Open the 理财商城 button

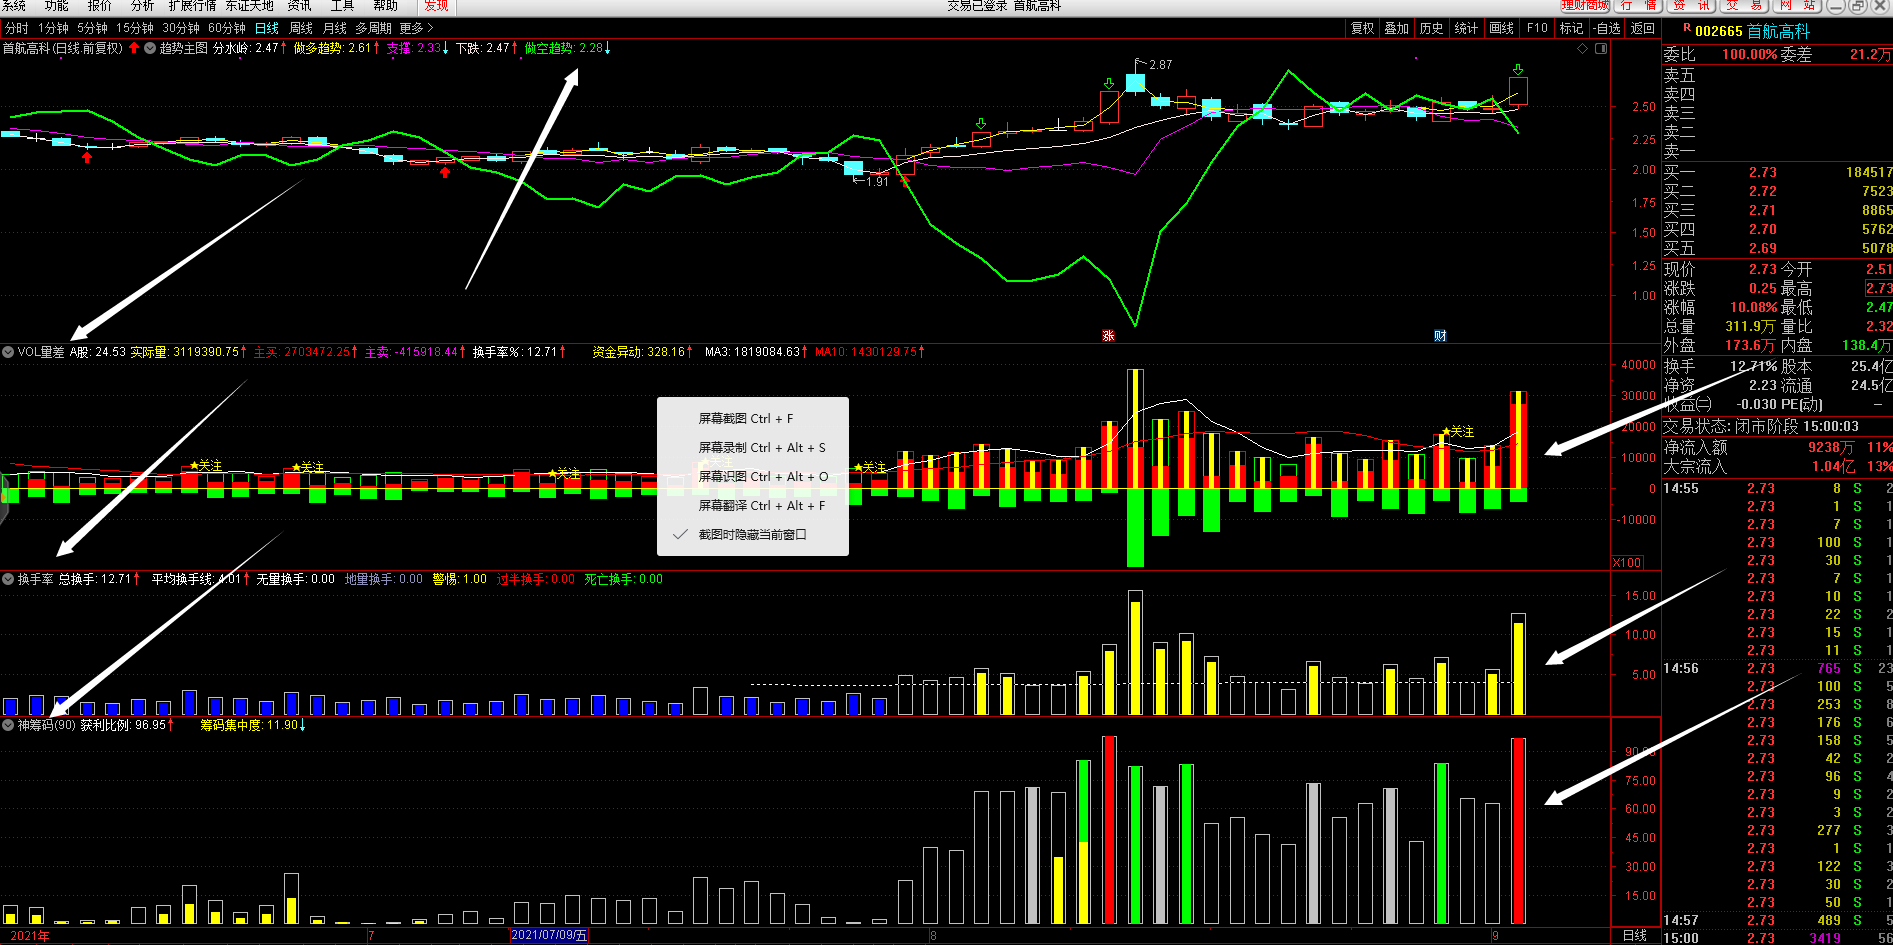point(1585,6)
